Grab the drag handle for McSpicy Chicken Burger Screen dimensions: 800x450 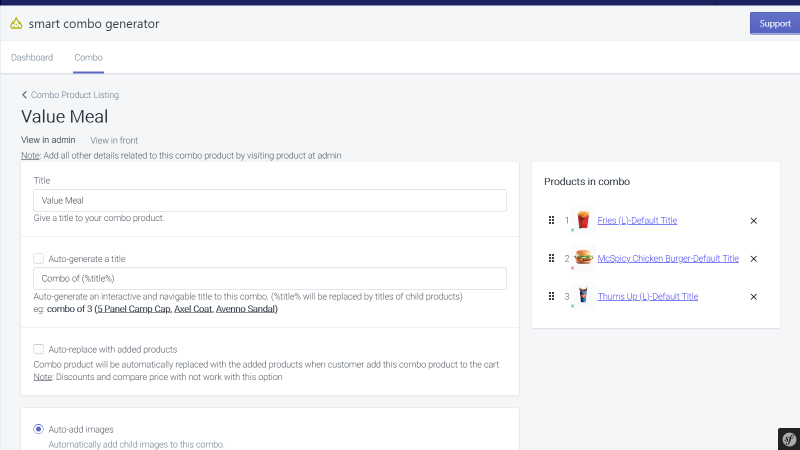[x=552, y=258]
